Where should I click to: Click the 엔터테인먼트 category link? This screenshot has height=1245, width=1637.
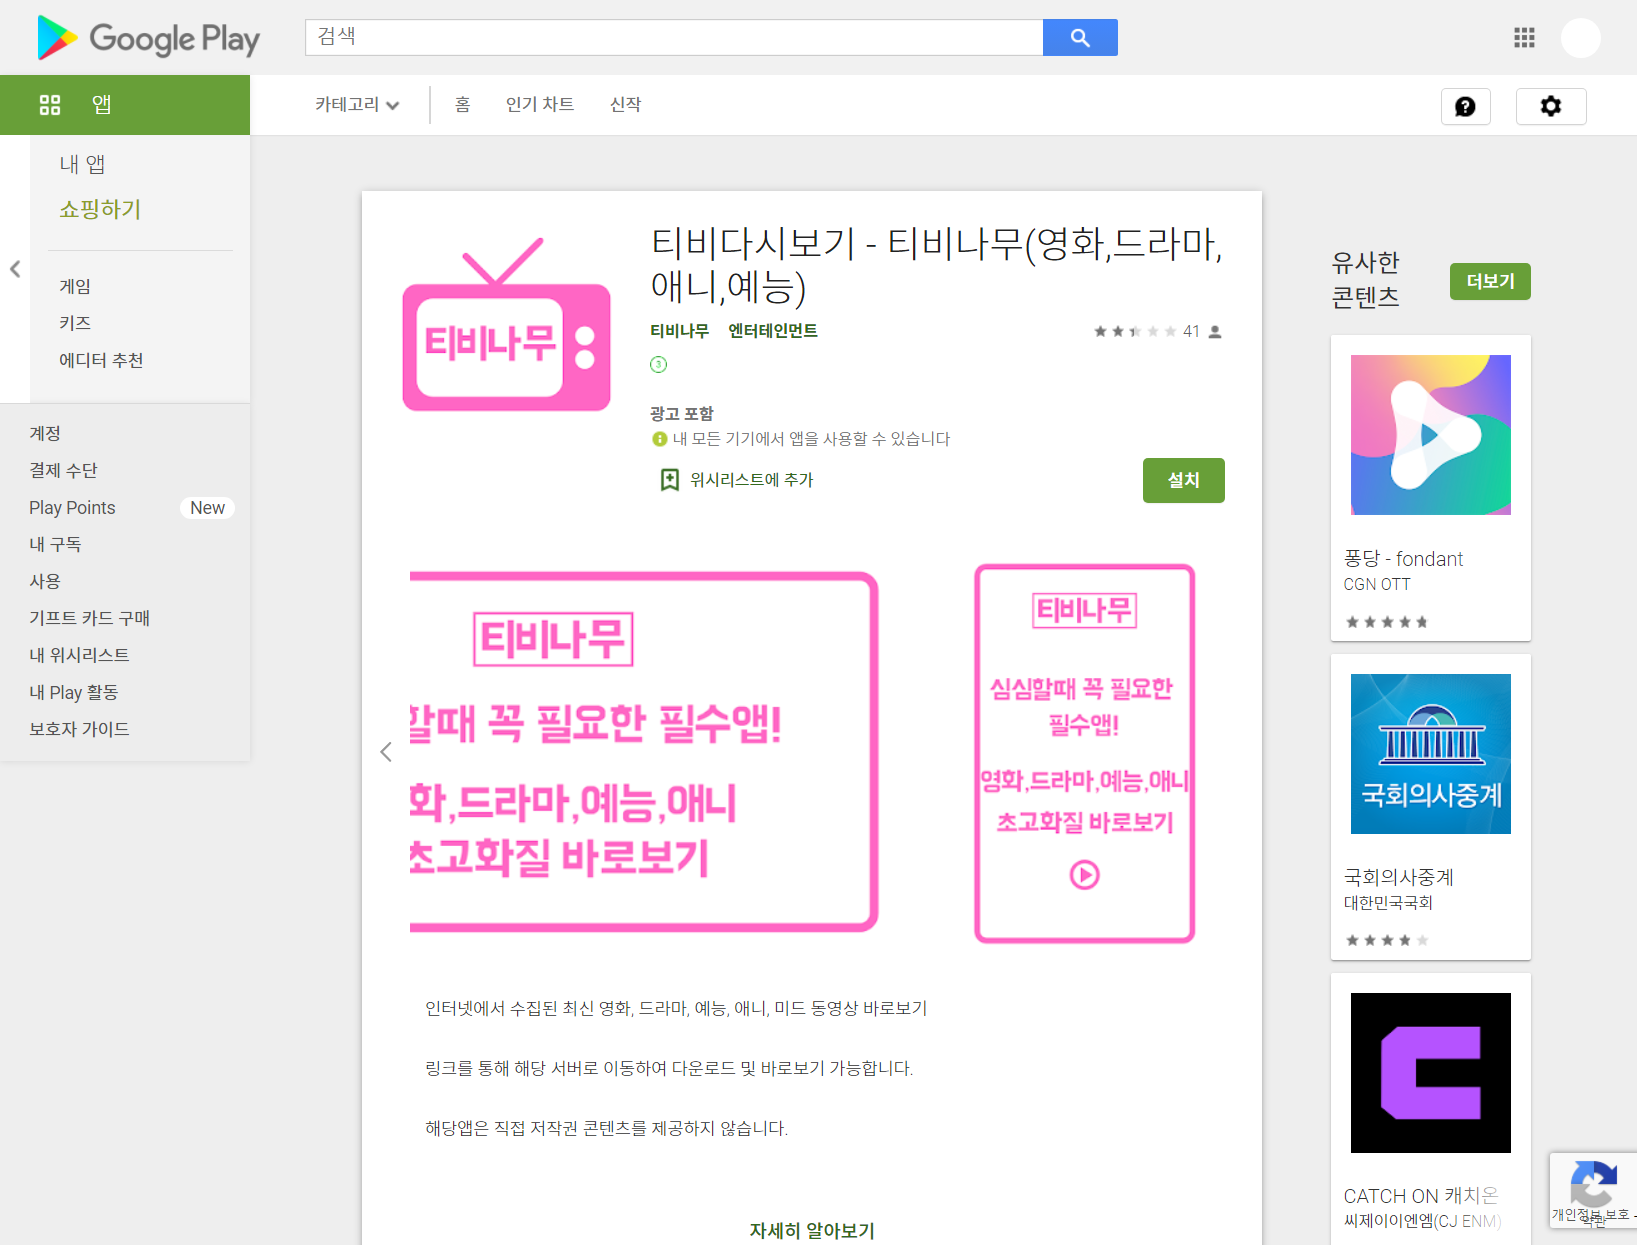[x=773, y=331]
